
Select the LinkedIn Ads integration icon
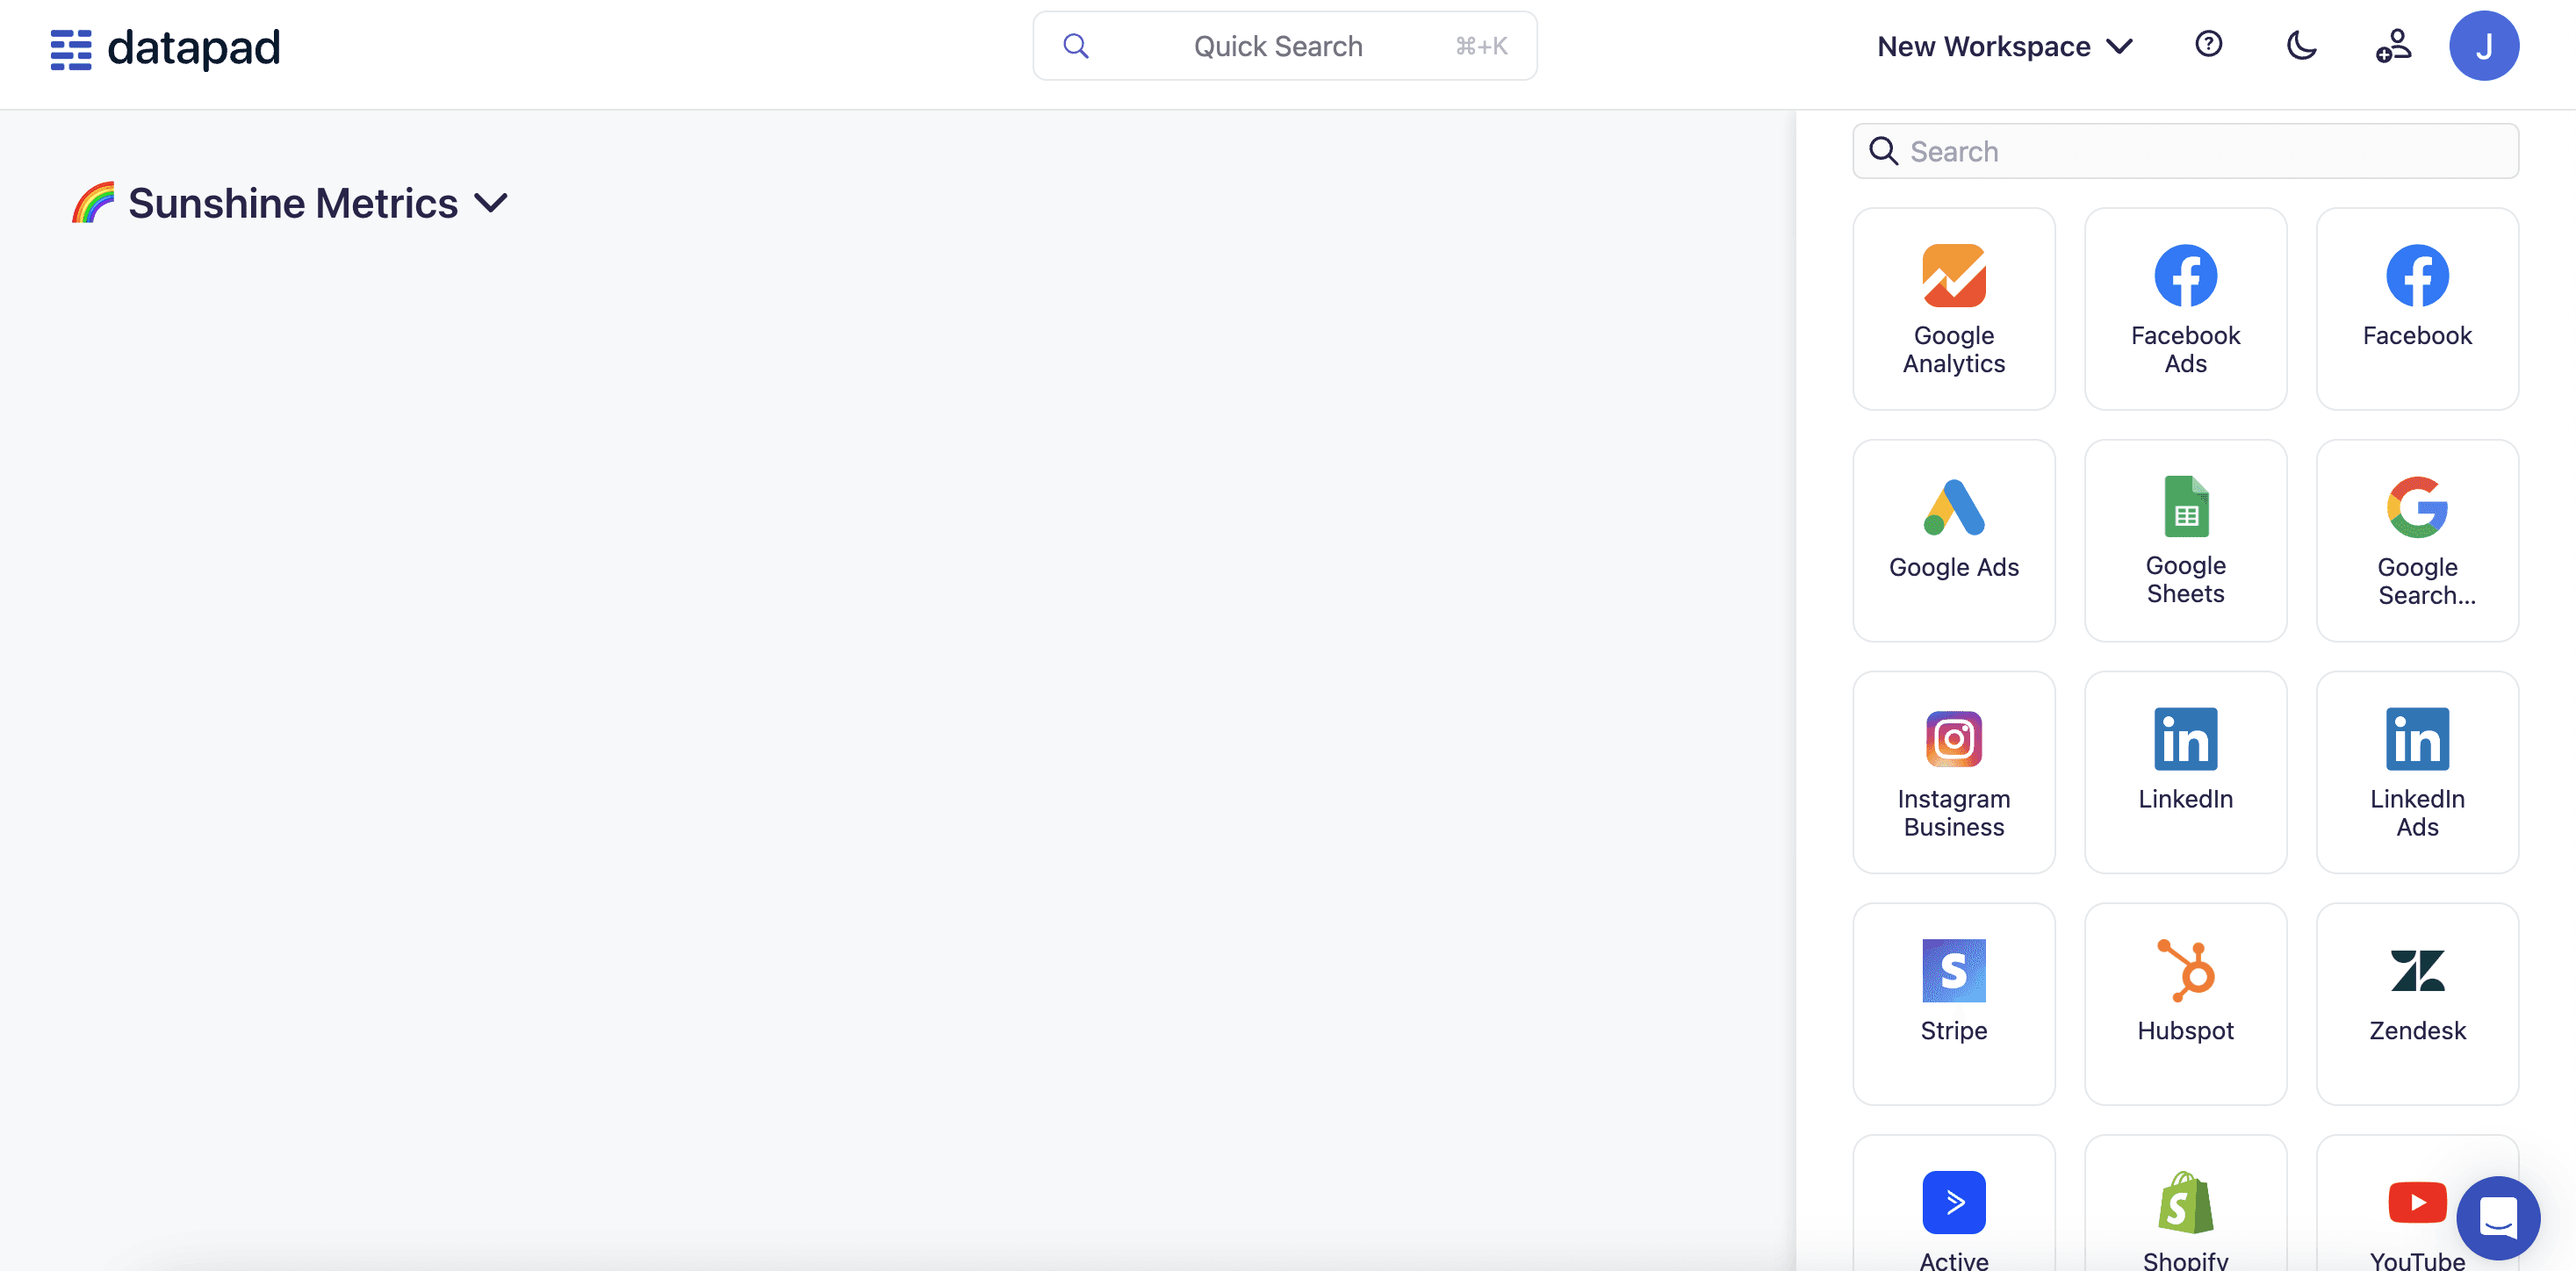click(2417, 739)
